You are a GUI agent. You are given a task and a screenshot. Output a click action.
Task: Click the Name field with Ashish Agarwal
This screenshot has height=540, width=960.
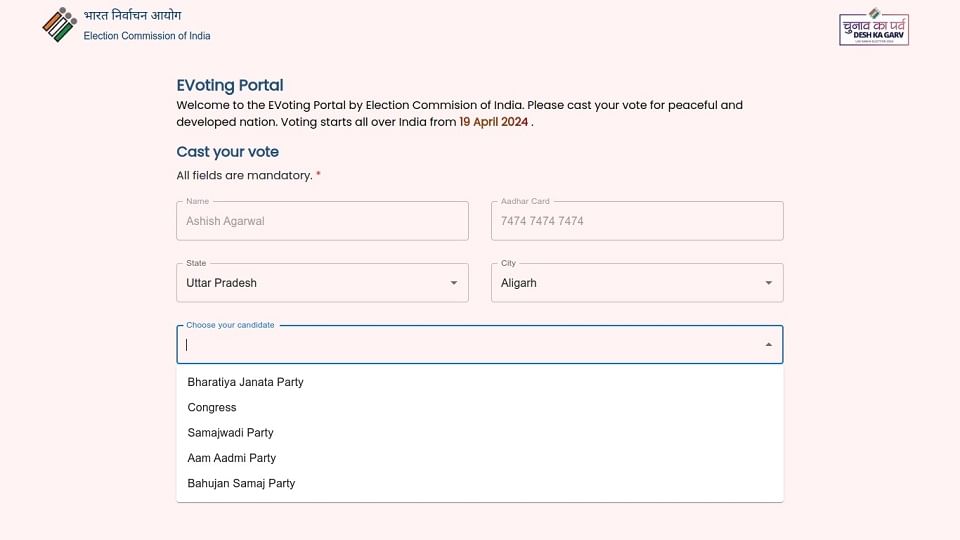[x=322, y=221]
